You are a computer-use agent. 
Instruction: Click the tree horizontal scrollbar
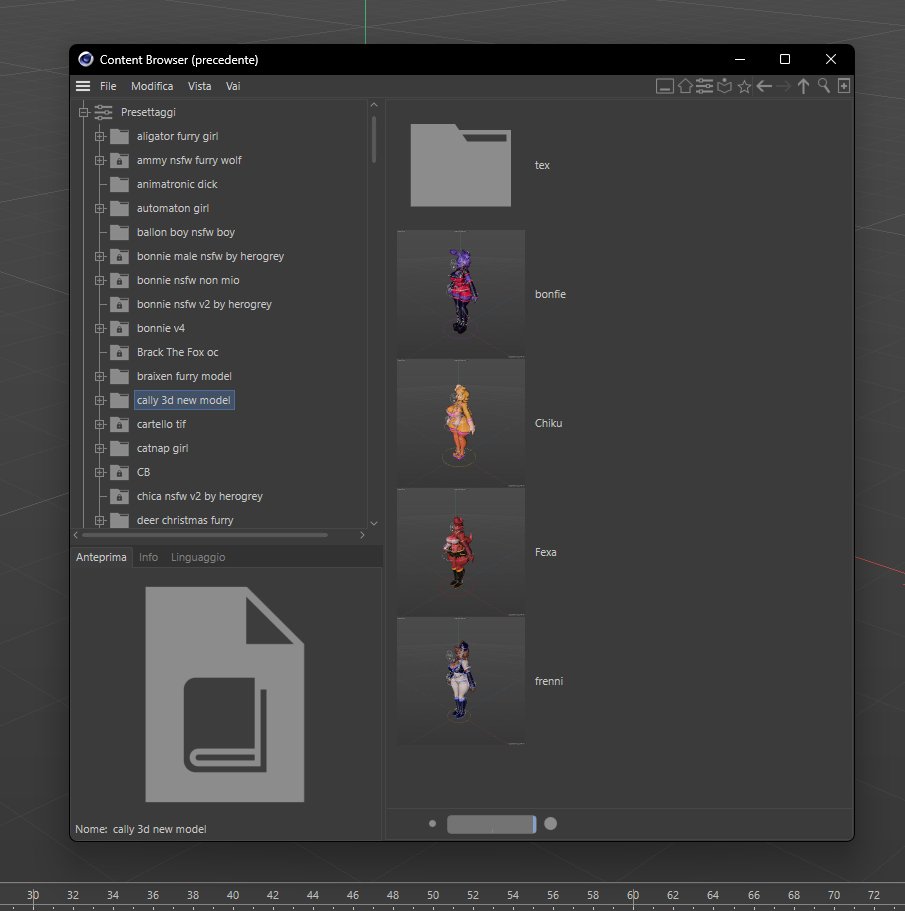205,535
